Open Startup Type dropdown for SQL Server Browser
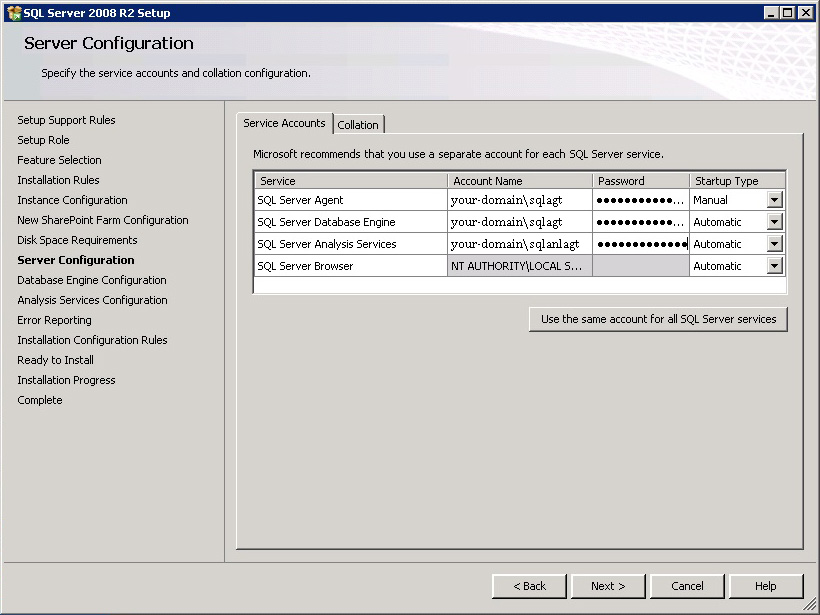This screenshot has height=615, width=820. pos(775,266)
